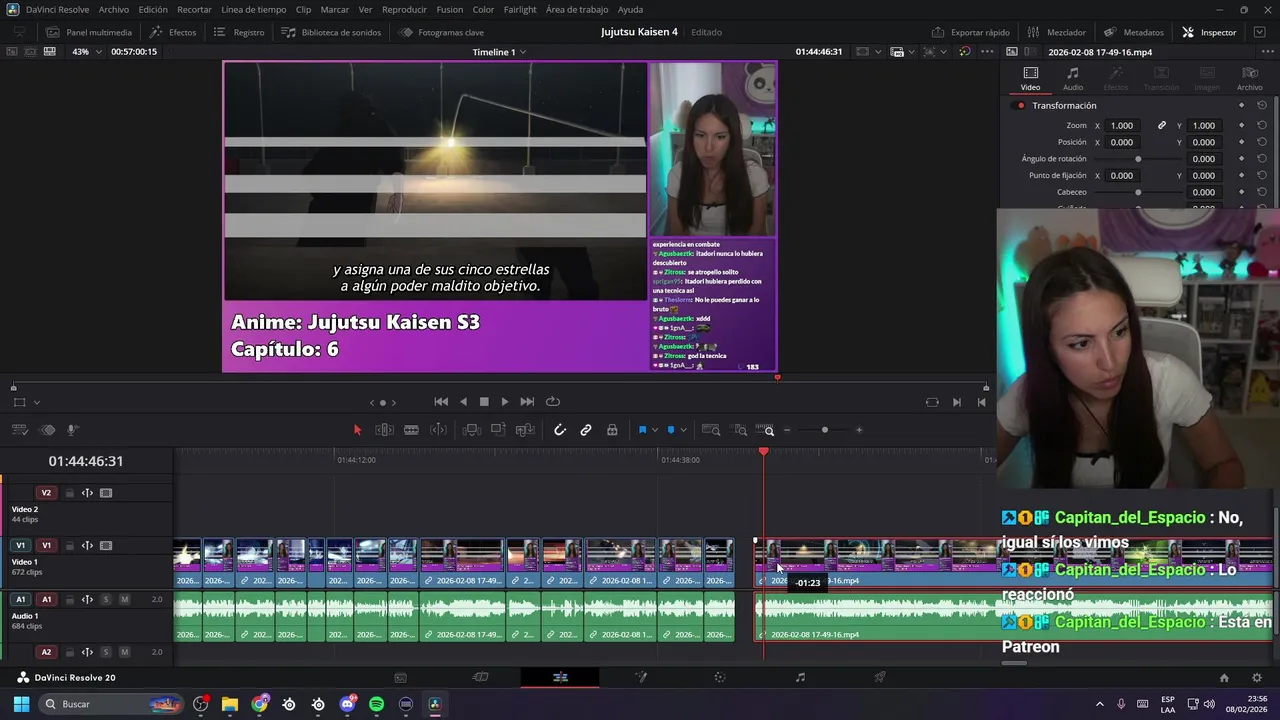This screenshot has width=1280, height=720.
Task: Mute the Audio 1 track
Action: [124, 600]
